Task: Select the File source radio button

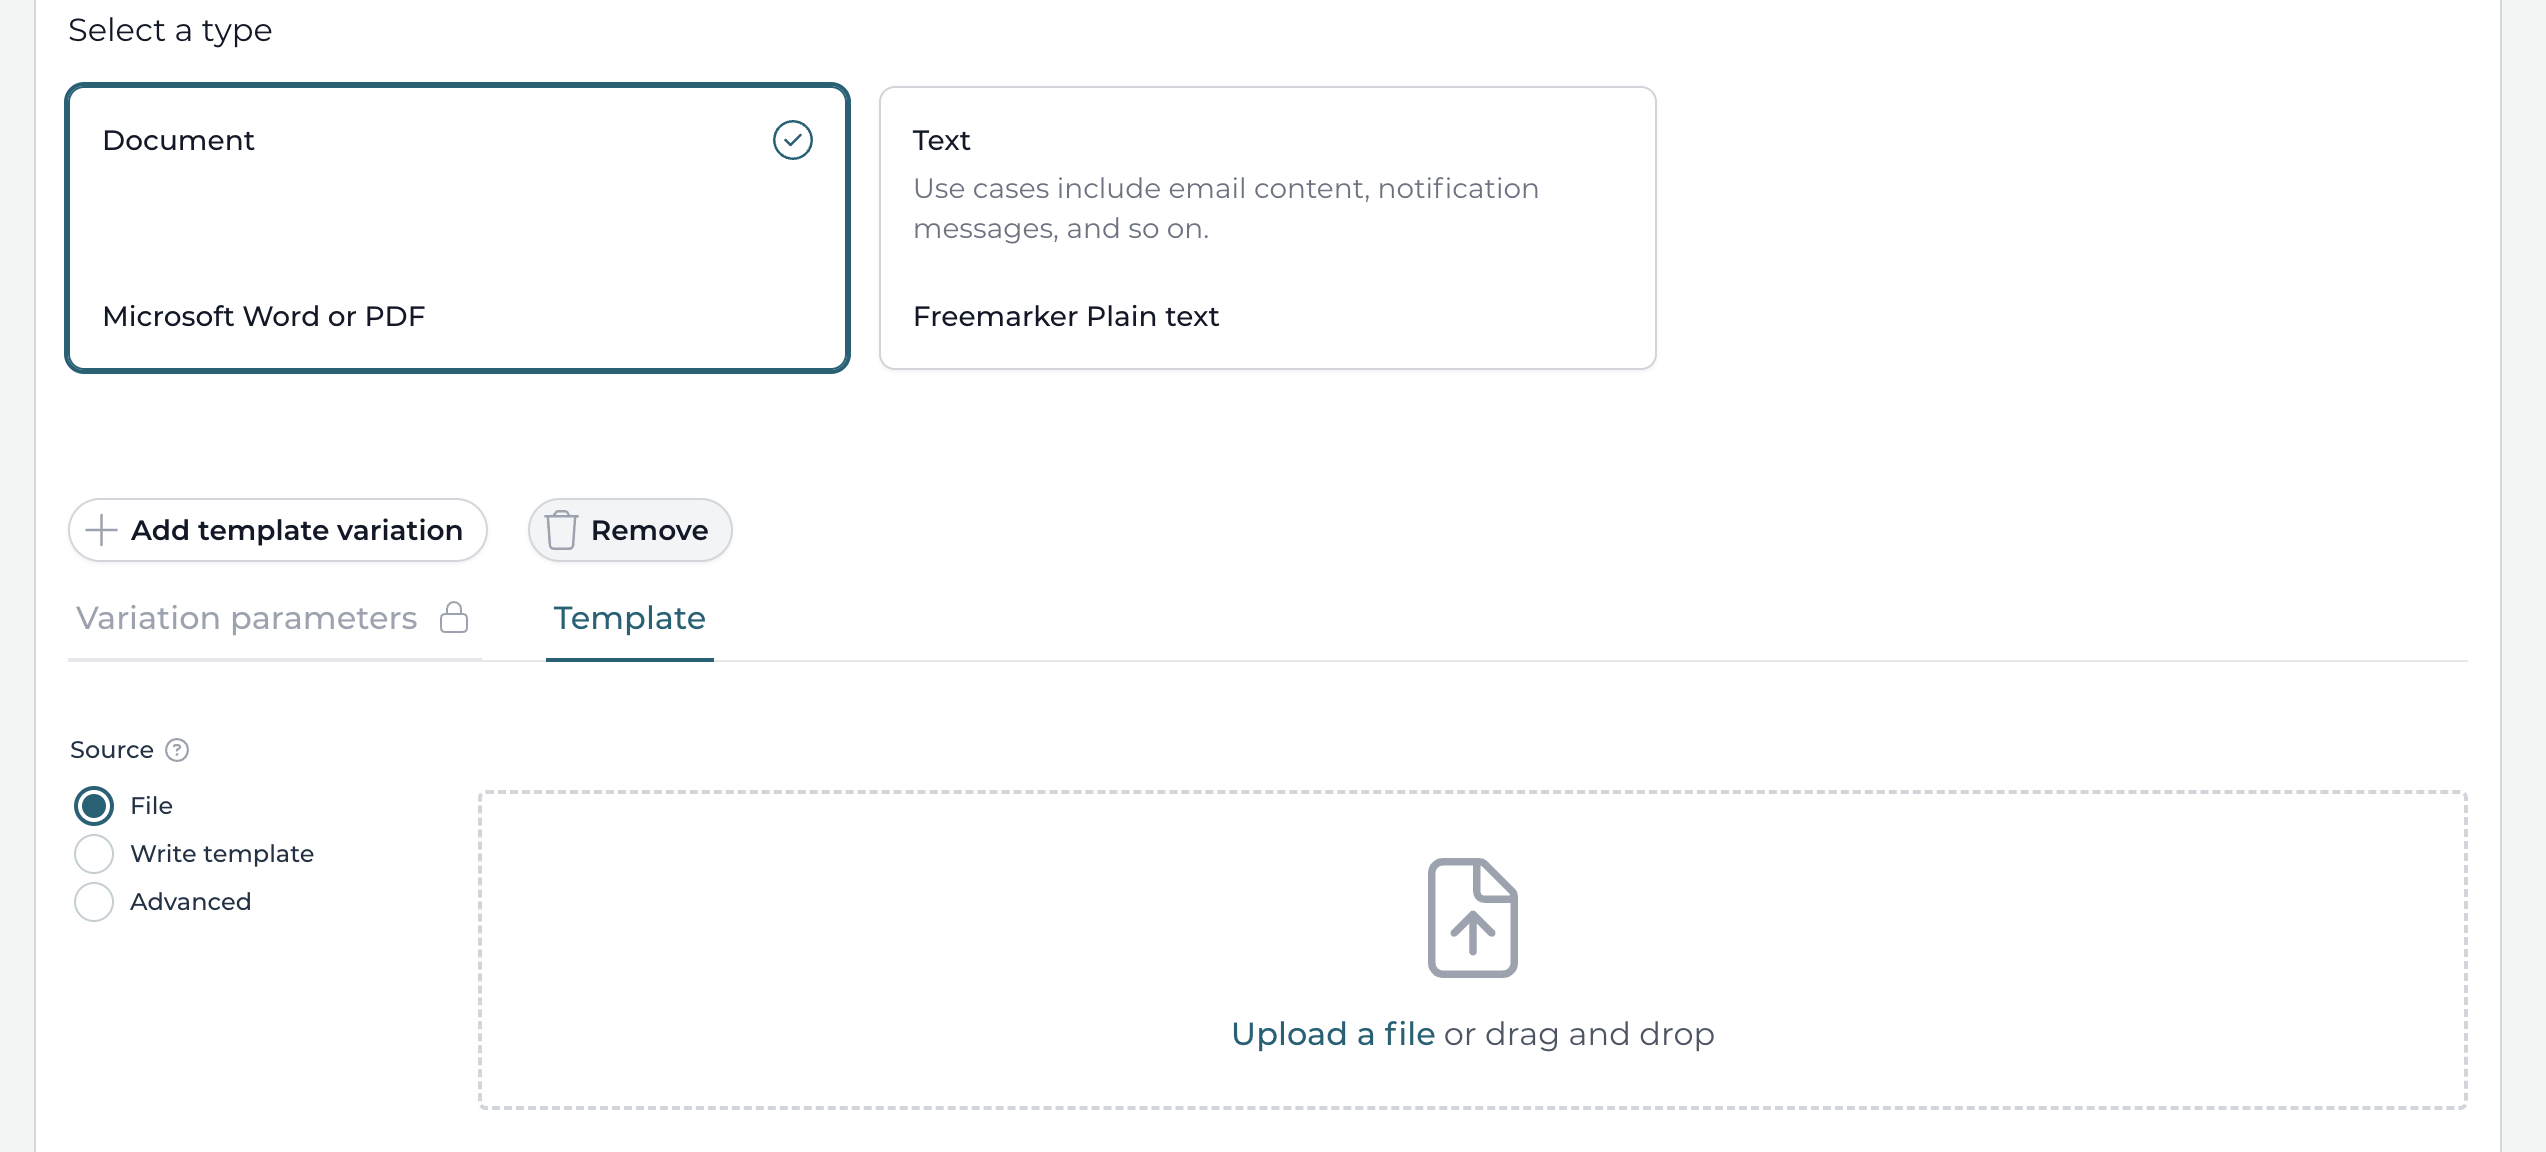Action: 94,806
